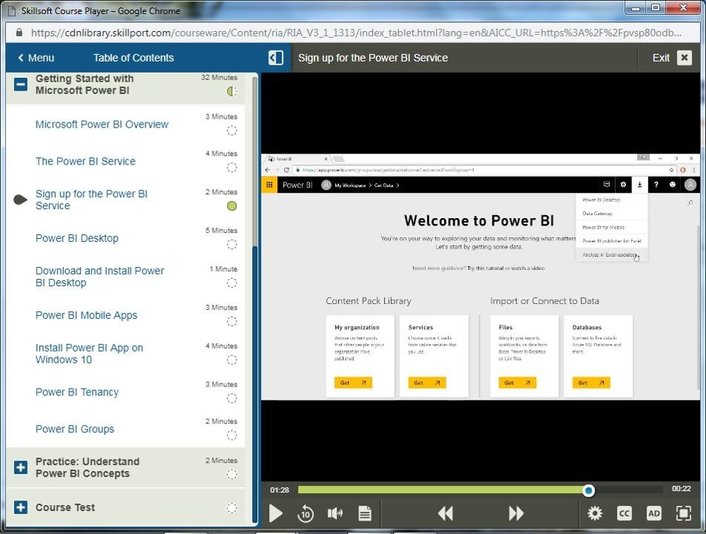Image resolution: width=706 pixels, height=534 pixels.
Task: Click the Power BI settings gear in video
Action: (623, 185)
